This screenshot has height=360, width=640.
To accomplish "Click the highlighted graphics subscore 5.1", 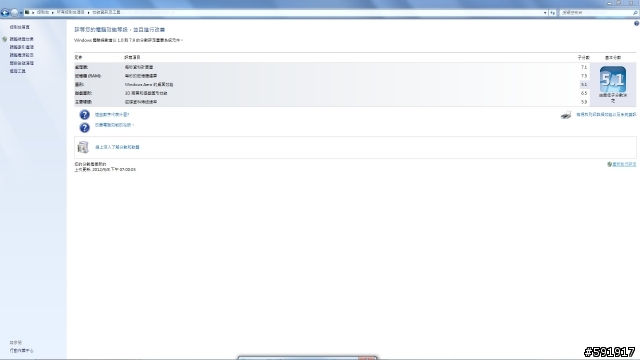I will tap(584, 84).
